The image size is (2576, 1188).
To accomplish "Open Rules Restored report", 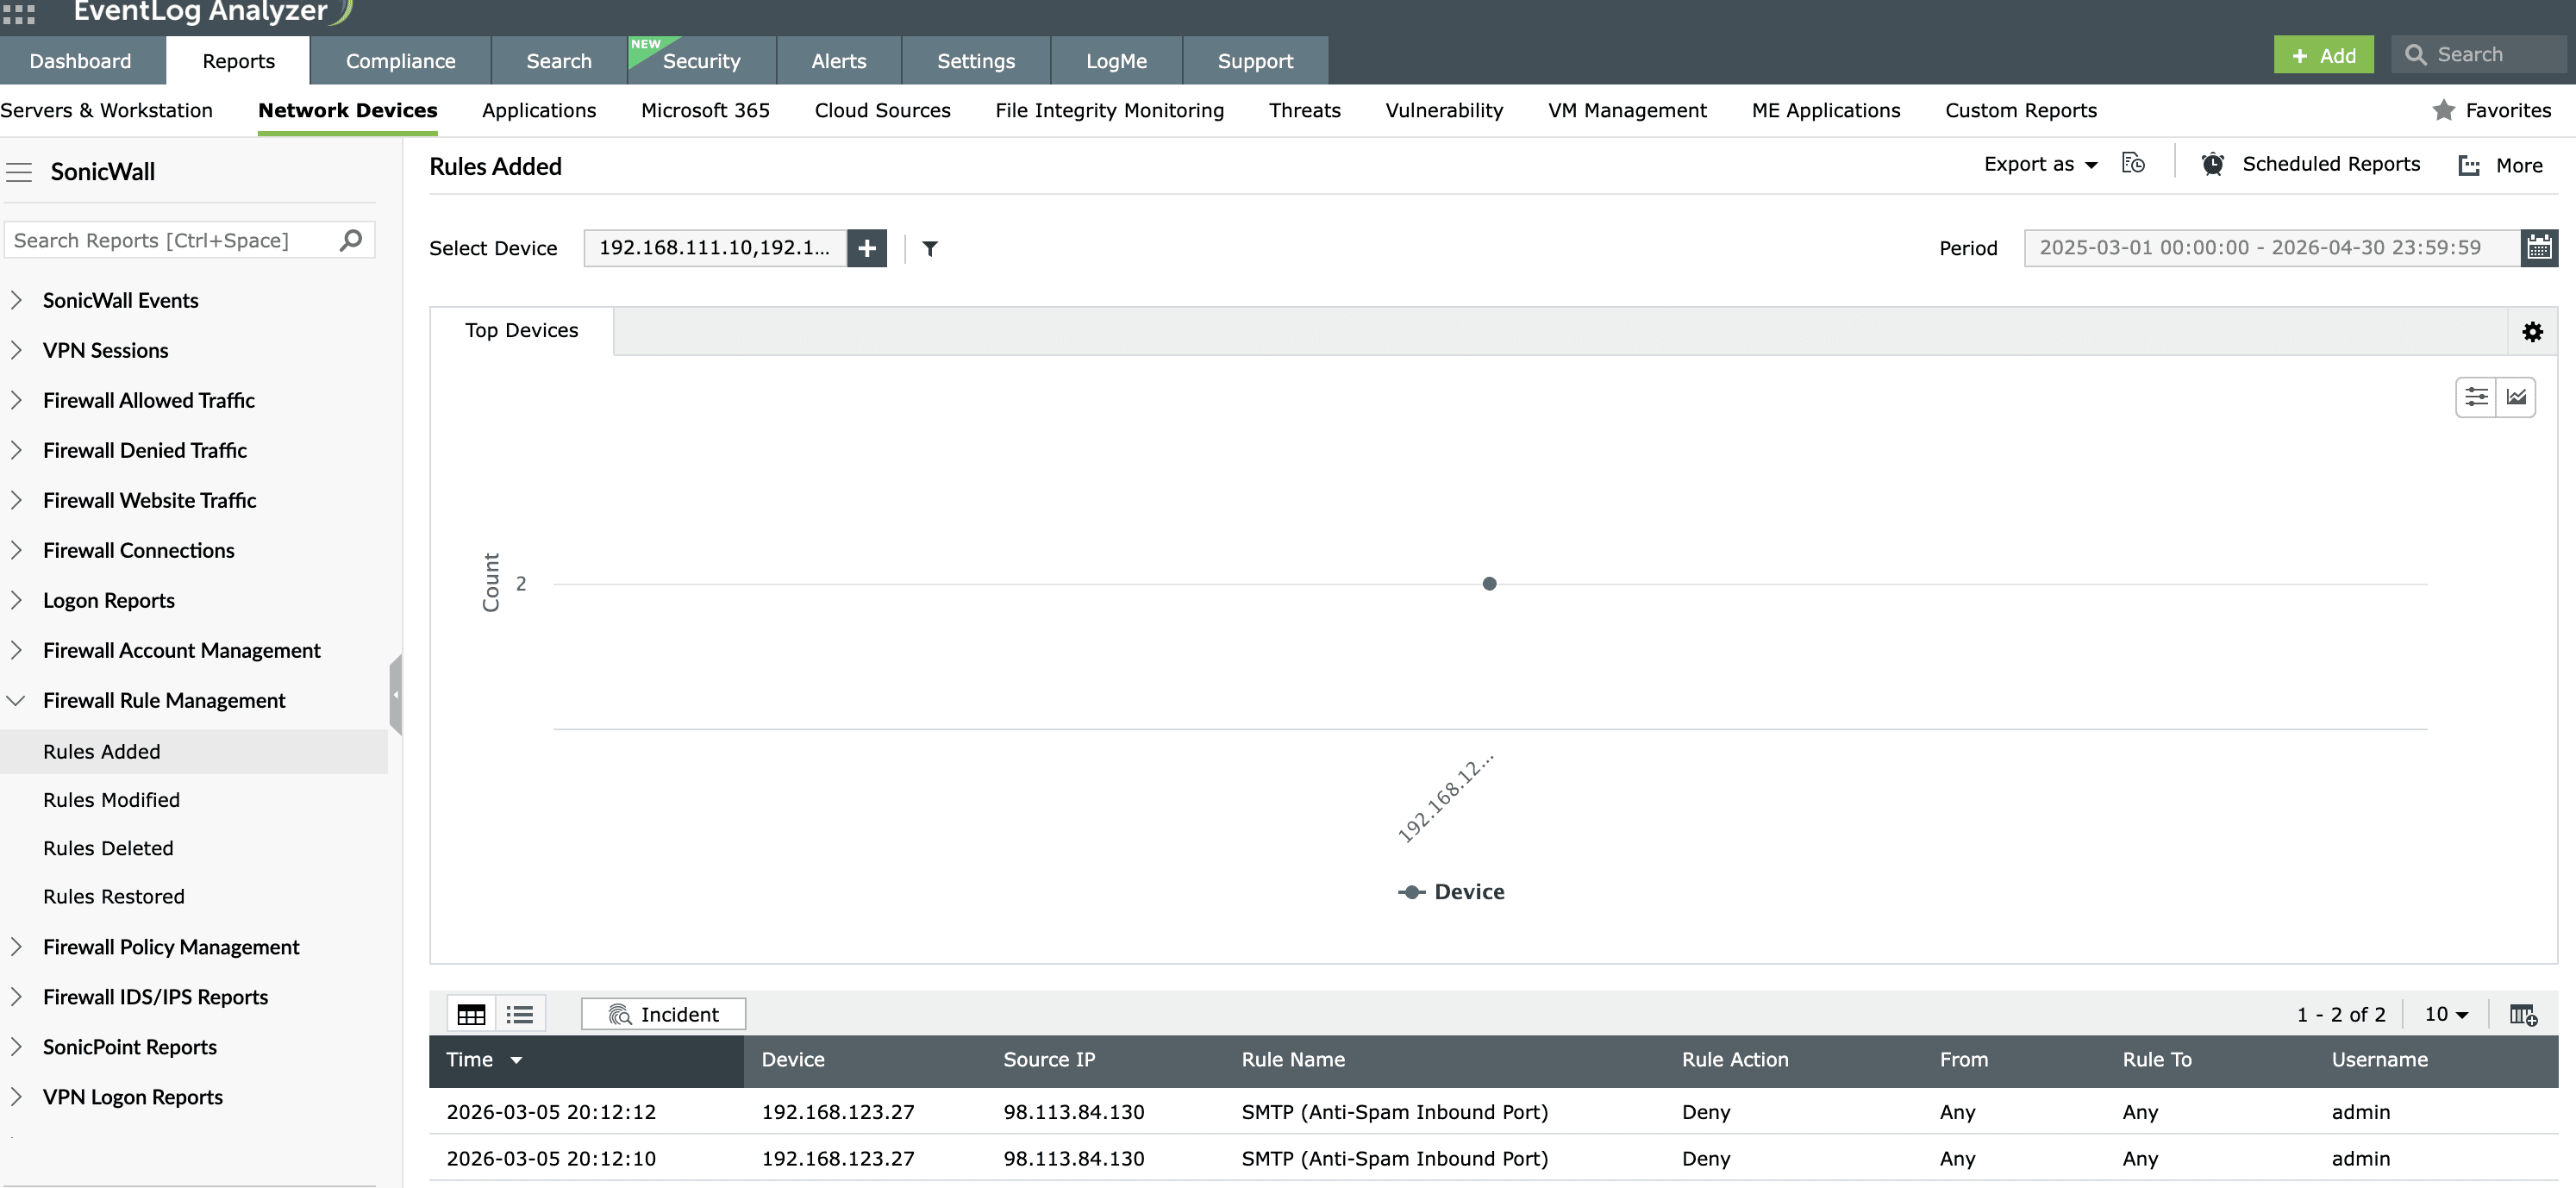I will coord(113,896).
